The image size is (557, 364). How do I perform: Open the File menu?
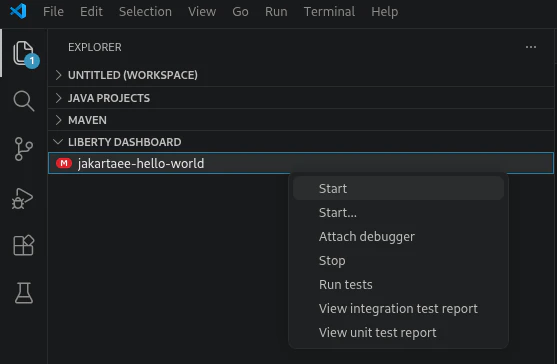[53, 12]
